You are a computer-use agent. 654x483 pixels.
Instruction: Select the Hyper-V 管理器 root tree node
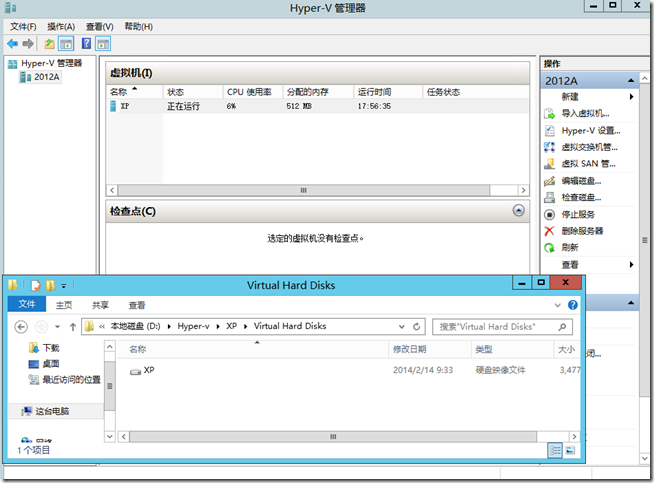(51, 63)
